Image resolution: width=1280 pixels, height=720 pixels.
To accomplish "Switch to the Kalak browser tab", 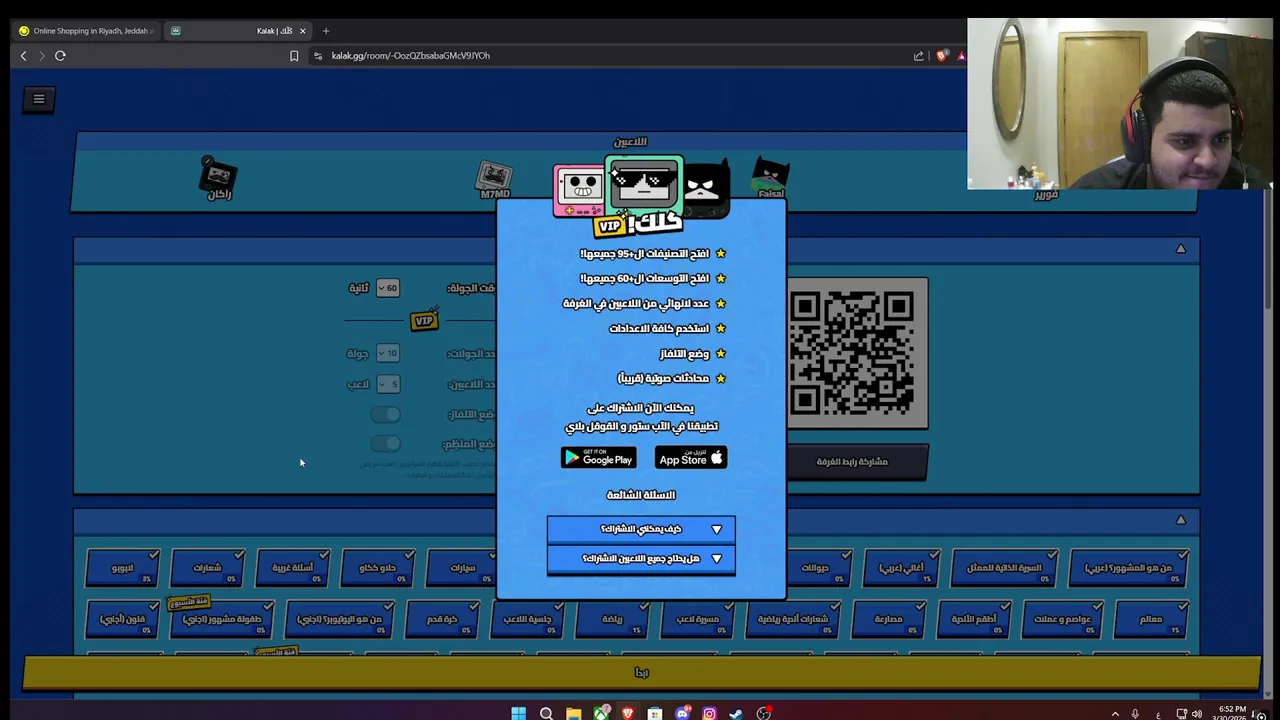I will point(238,31).
